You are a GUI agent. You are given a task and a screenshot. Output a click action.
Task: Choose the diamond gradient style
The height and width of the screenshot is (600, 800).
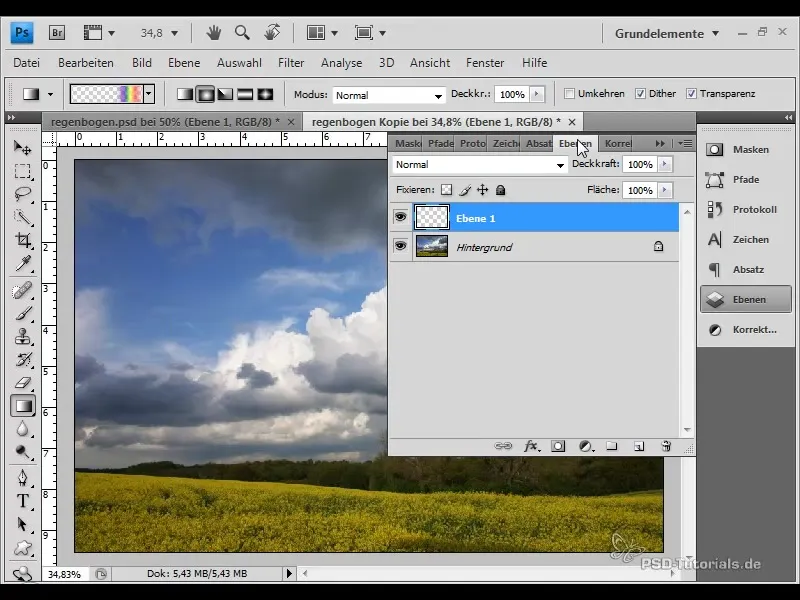(265, 94)
